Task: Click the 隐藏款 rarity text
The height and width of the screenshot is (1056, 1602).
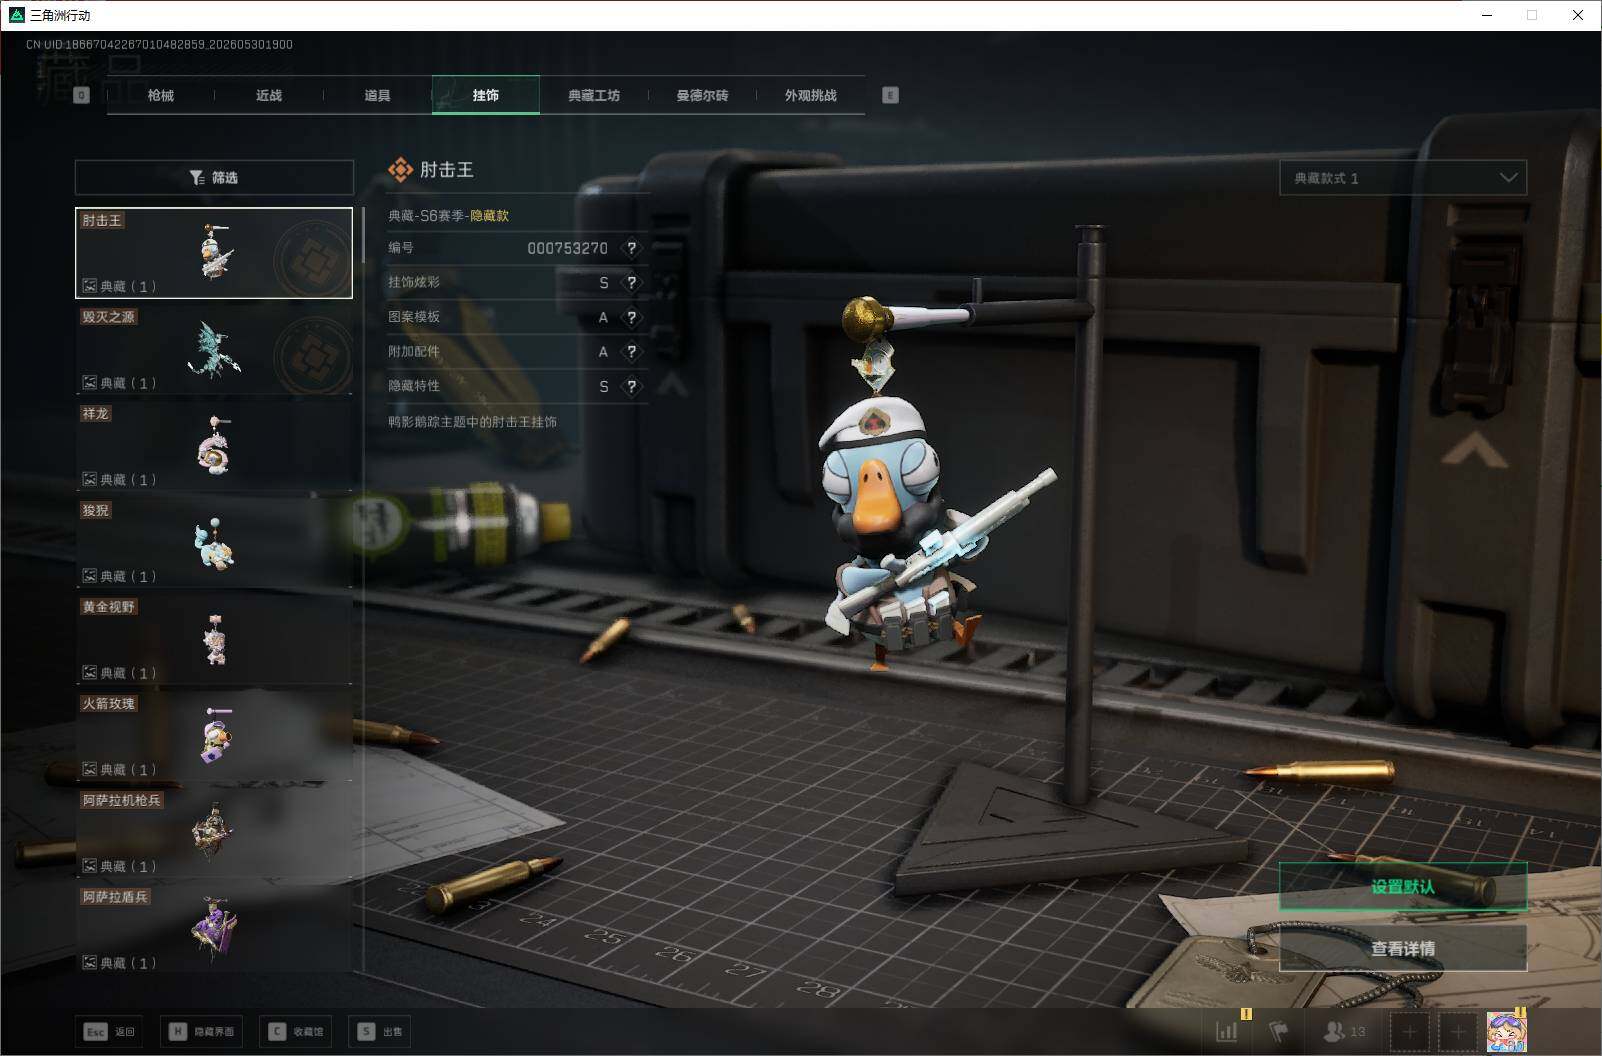Action: click(x=489, y=216)
